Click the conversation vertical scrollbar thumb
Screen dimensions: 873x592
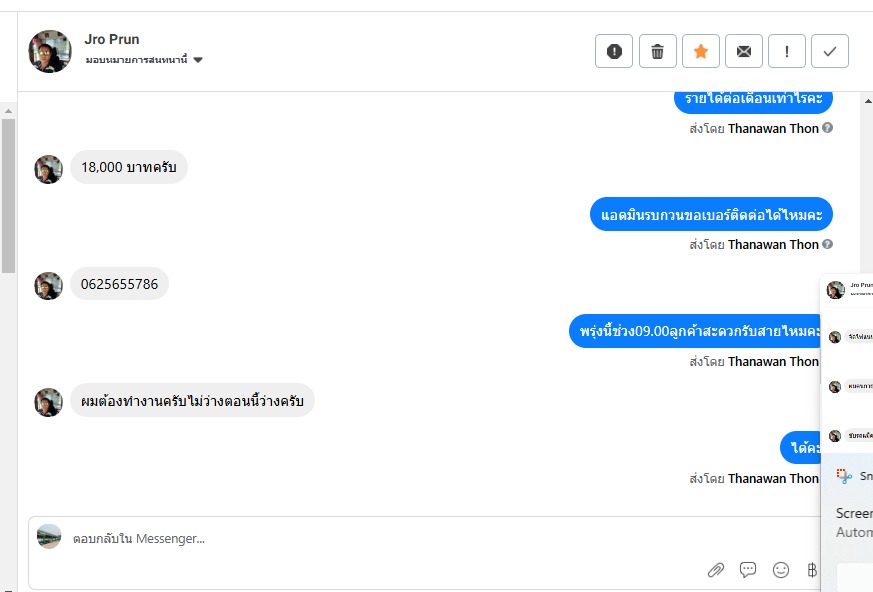tap(8, 190)
